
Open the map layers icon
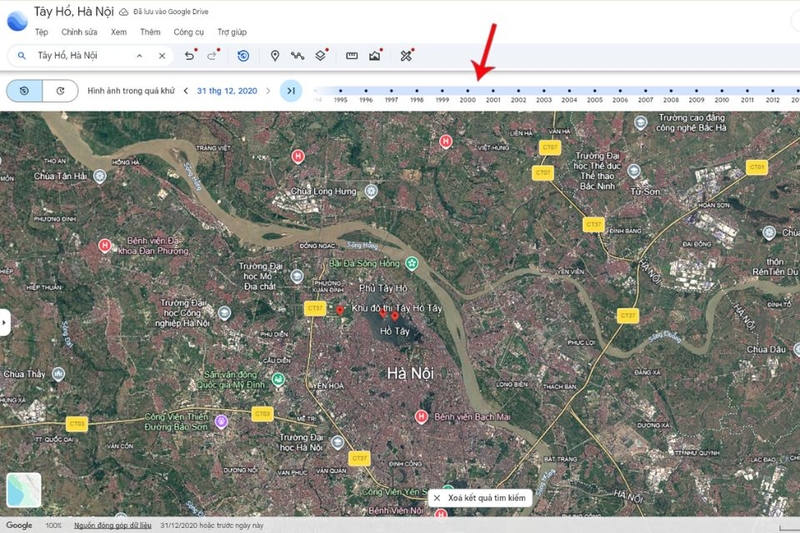coord(320,56)
